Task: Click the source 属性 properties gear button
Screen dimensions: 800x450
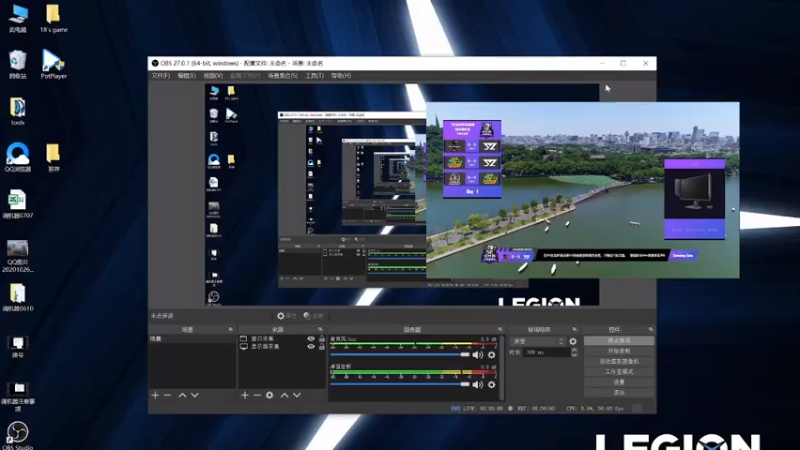Action: point(286,316)
